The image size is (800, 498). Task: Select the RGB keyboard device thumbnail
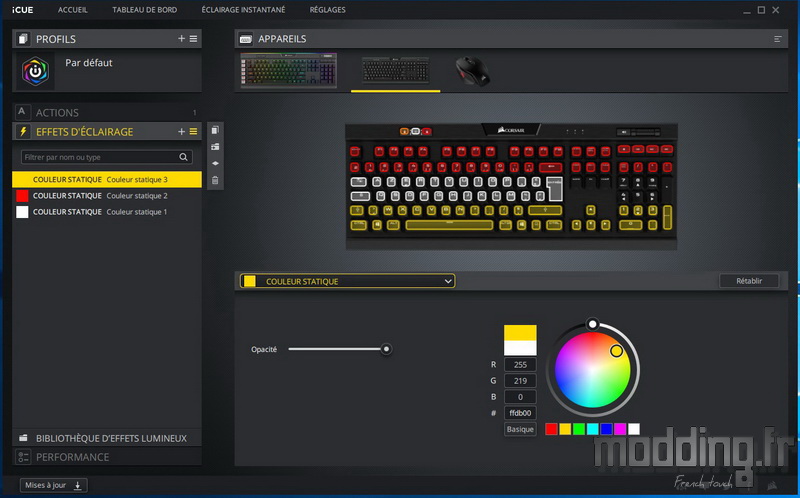[288, 70]
